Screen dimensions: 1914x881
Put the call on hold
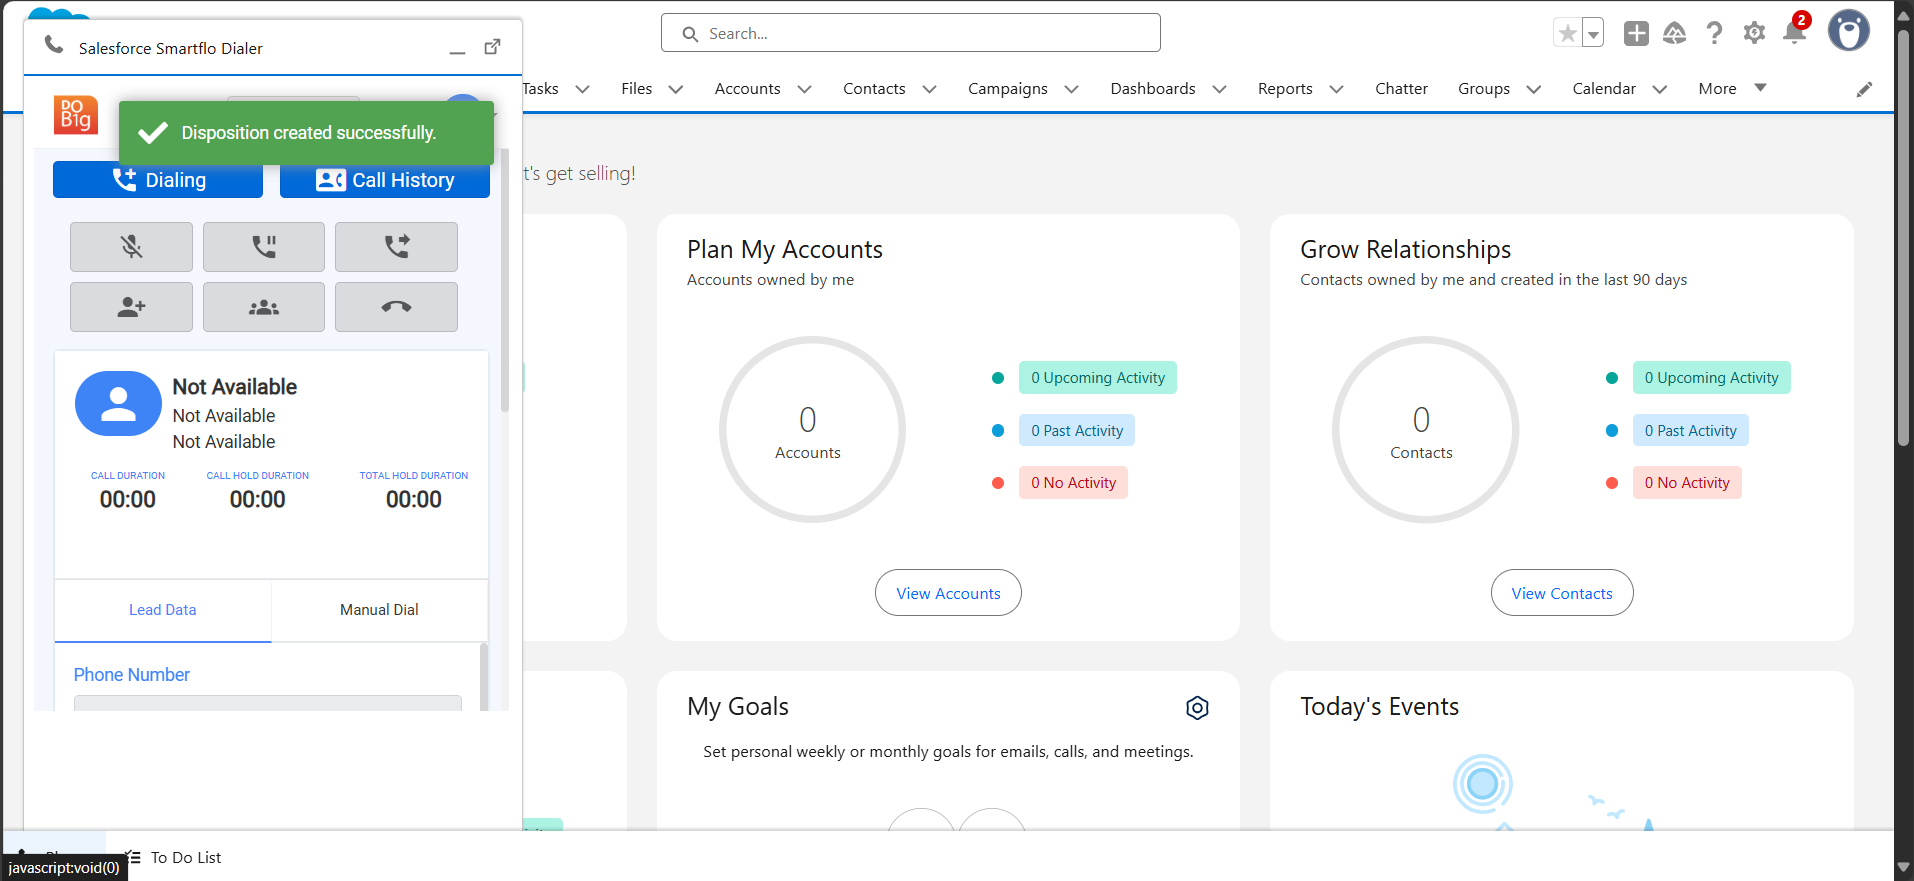[264, 247]
